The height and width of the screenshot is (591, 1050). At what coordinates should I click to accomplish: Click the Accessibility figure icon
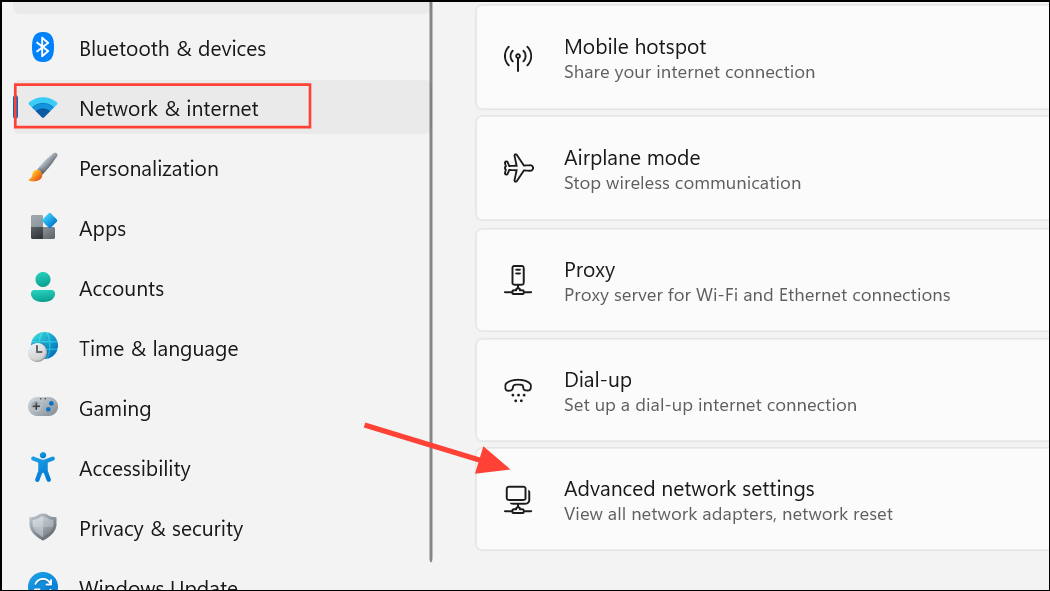43,467
